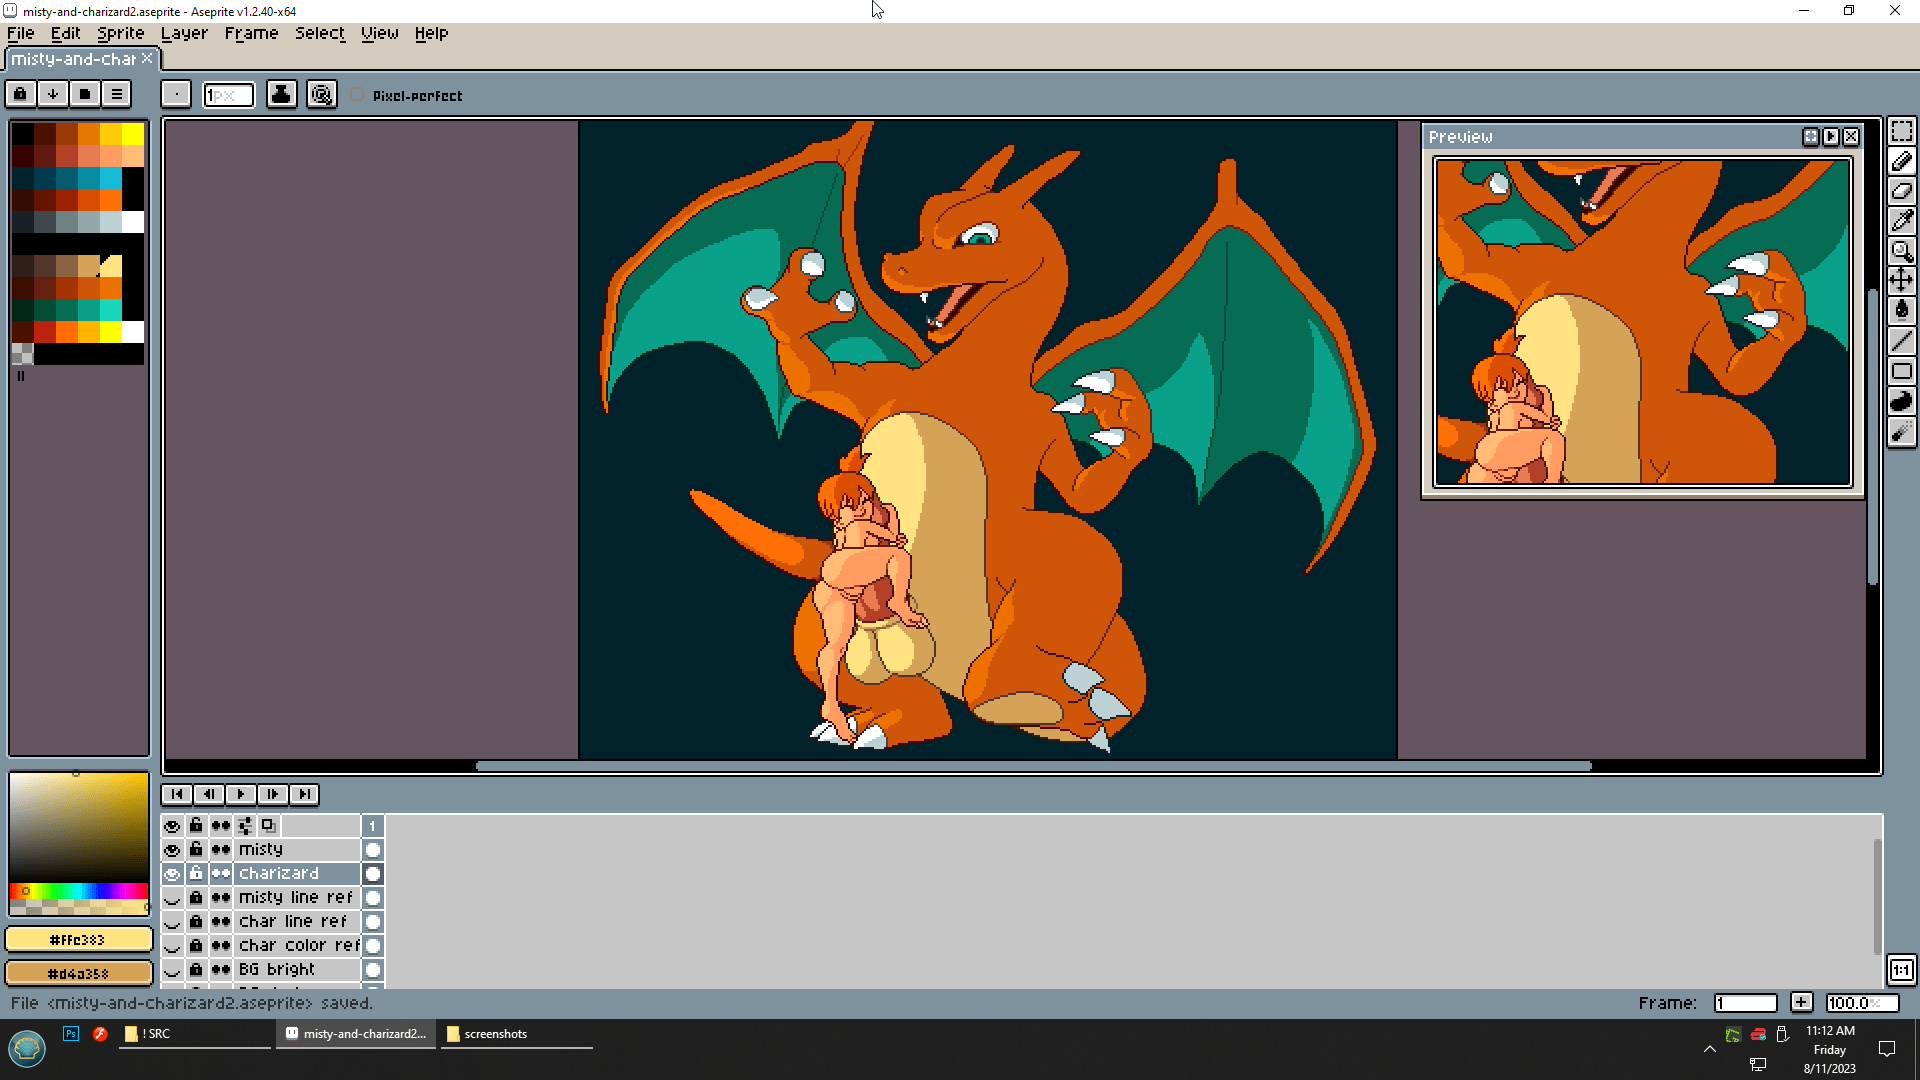Screen dimensions: 1920x1080
Task: Hide the misty layer with eye icon
Action: pyautogui.click(x=172, y=850)
